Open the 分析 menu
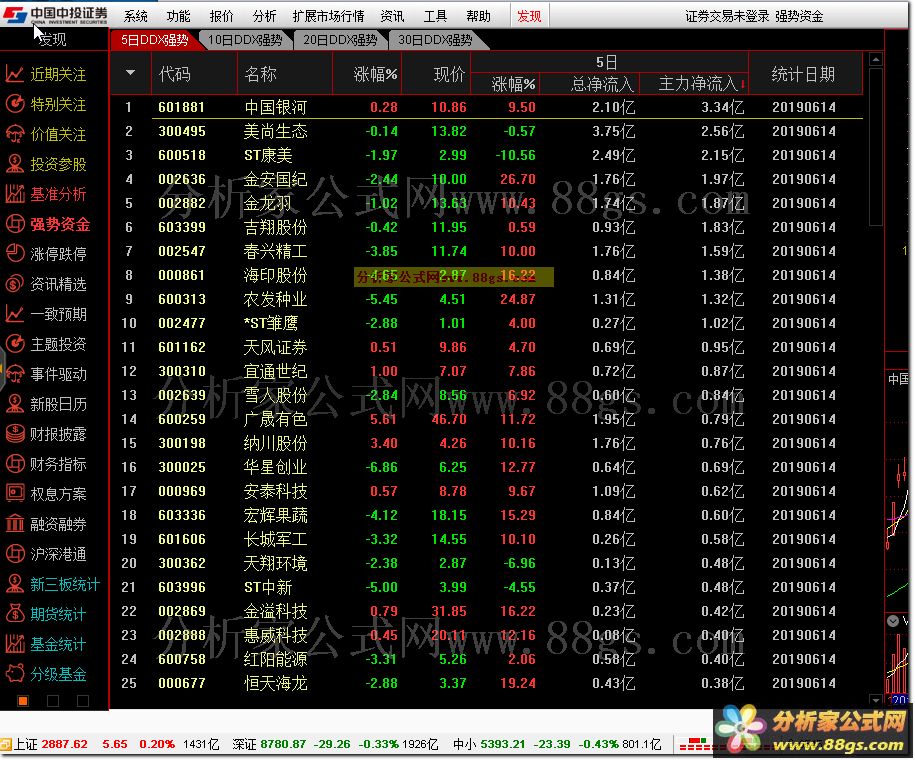This screenshot has height=760, width=915. (x=264, y=16)
